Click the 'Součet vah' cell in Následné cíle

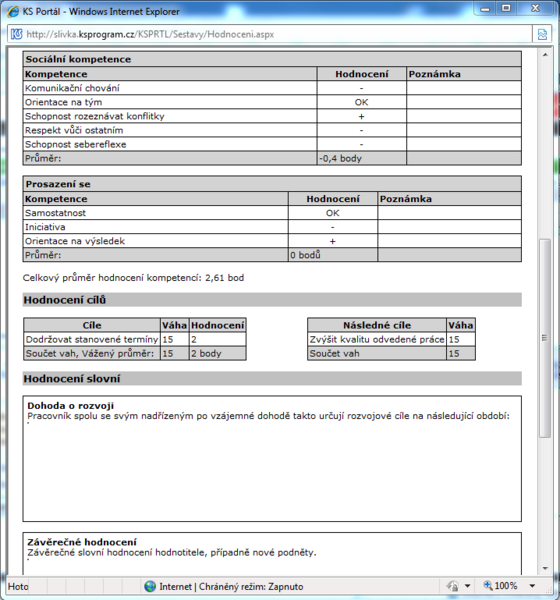tap(377, 354)
